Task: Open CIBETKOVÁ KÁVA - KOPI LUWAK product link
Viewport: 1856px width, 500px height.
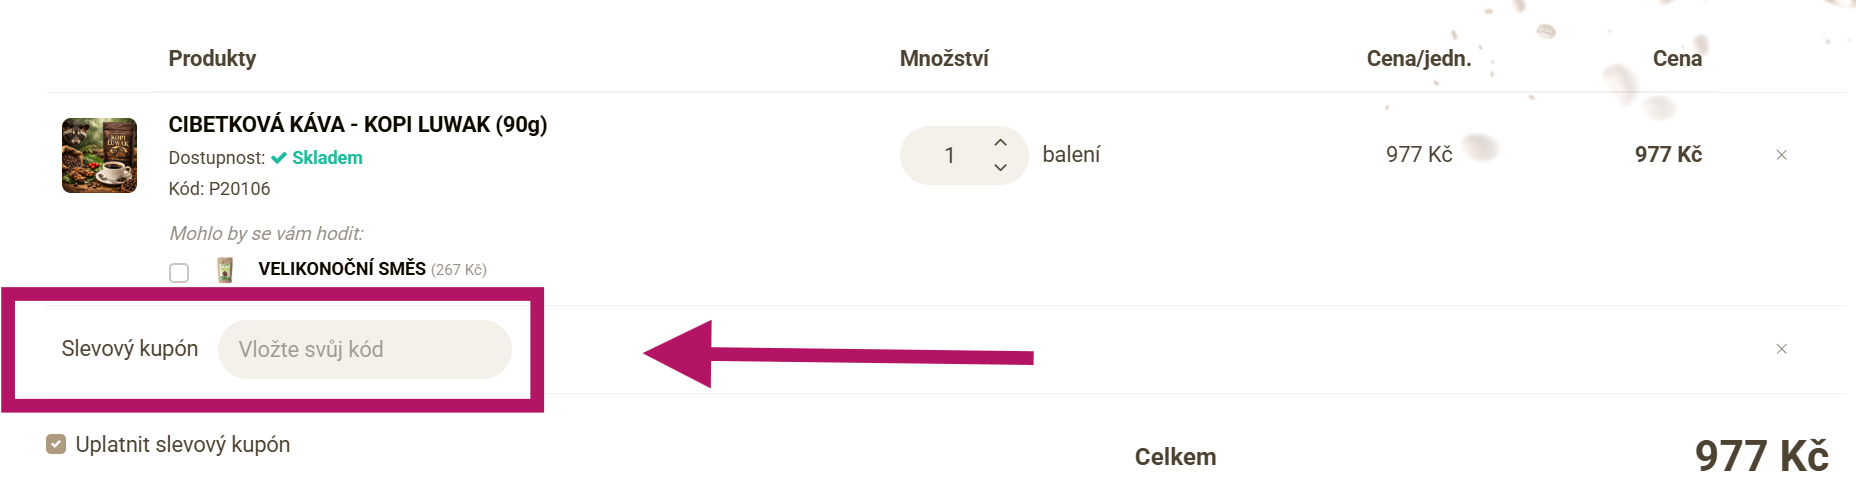Action: click(x=357, y=124)
